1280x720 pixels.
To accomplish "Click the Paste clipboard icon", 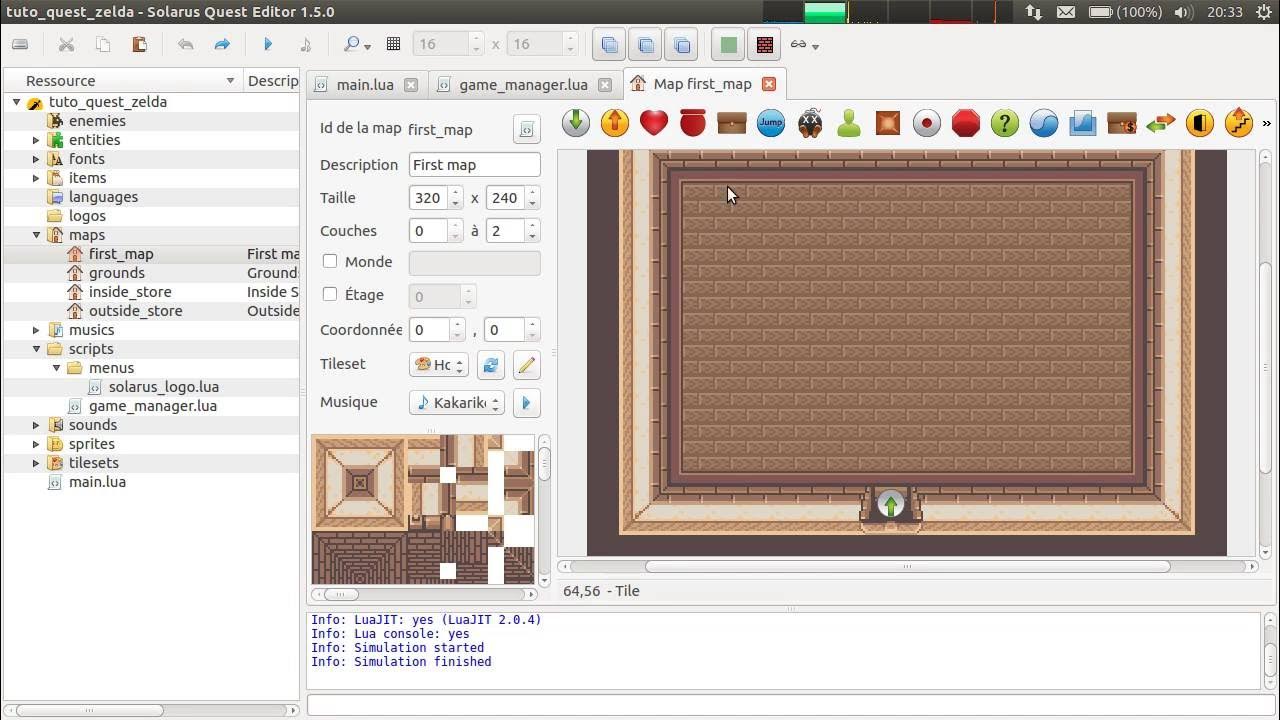I will (140, 44).
